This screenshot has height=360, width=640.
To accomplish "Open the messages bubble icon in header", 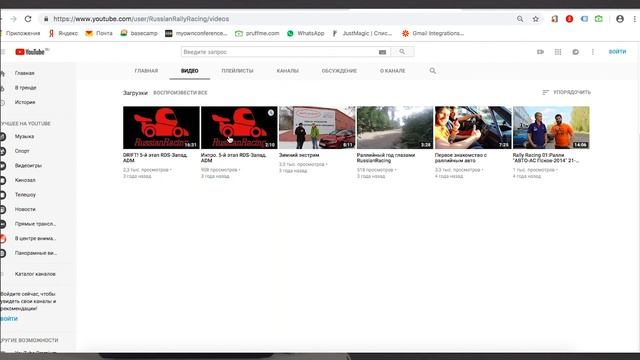I will pos(576,52).
